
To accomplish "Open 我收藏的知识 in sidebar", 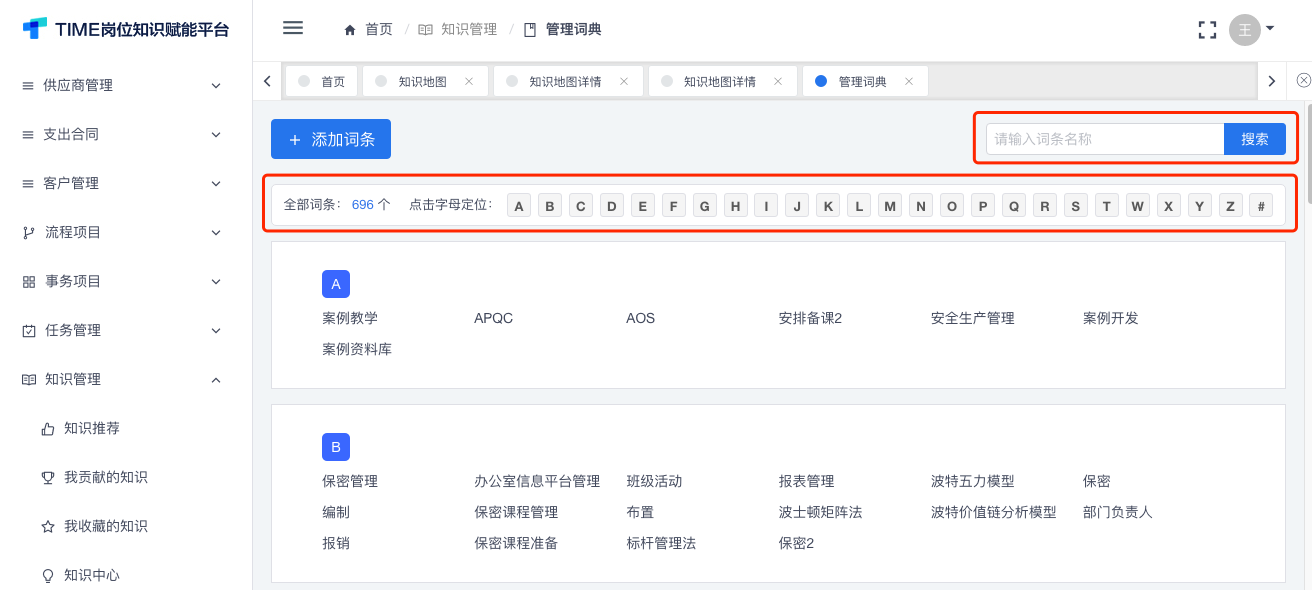I will click(x=106, y=526).
